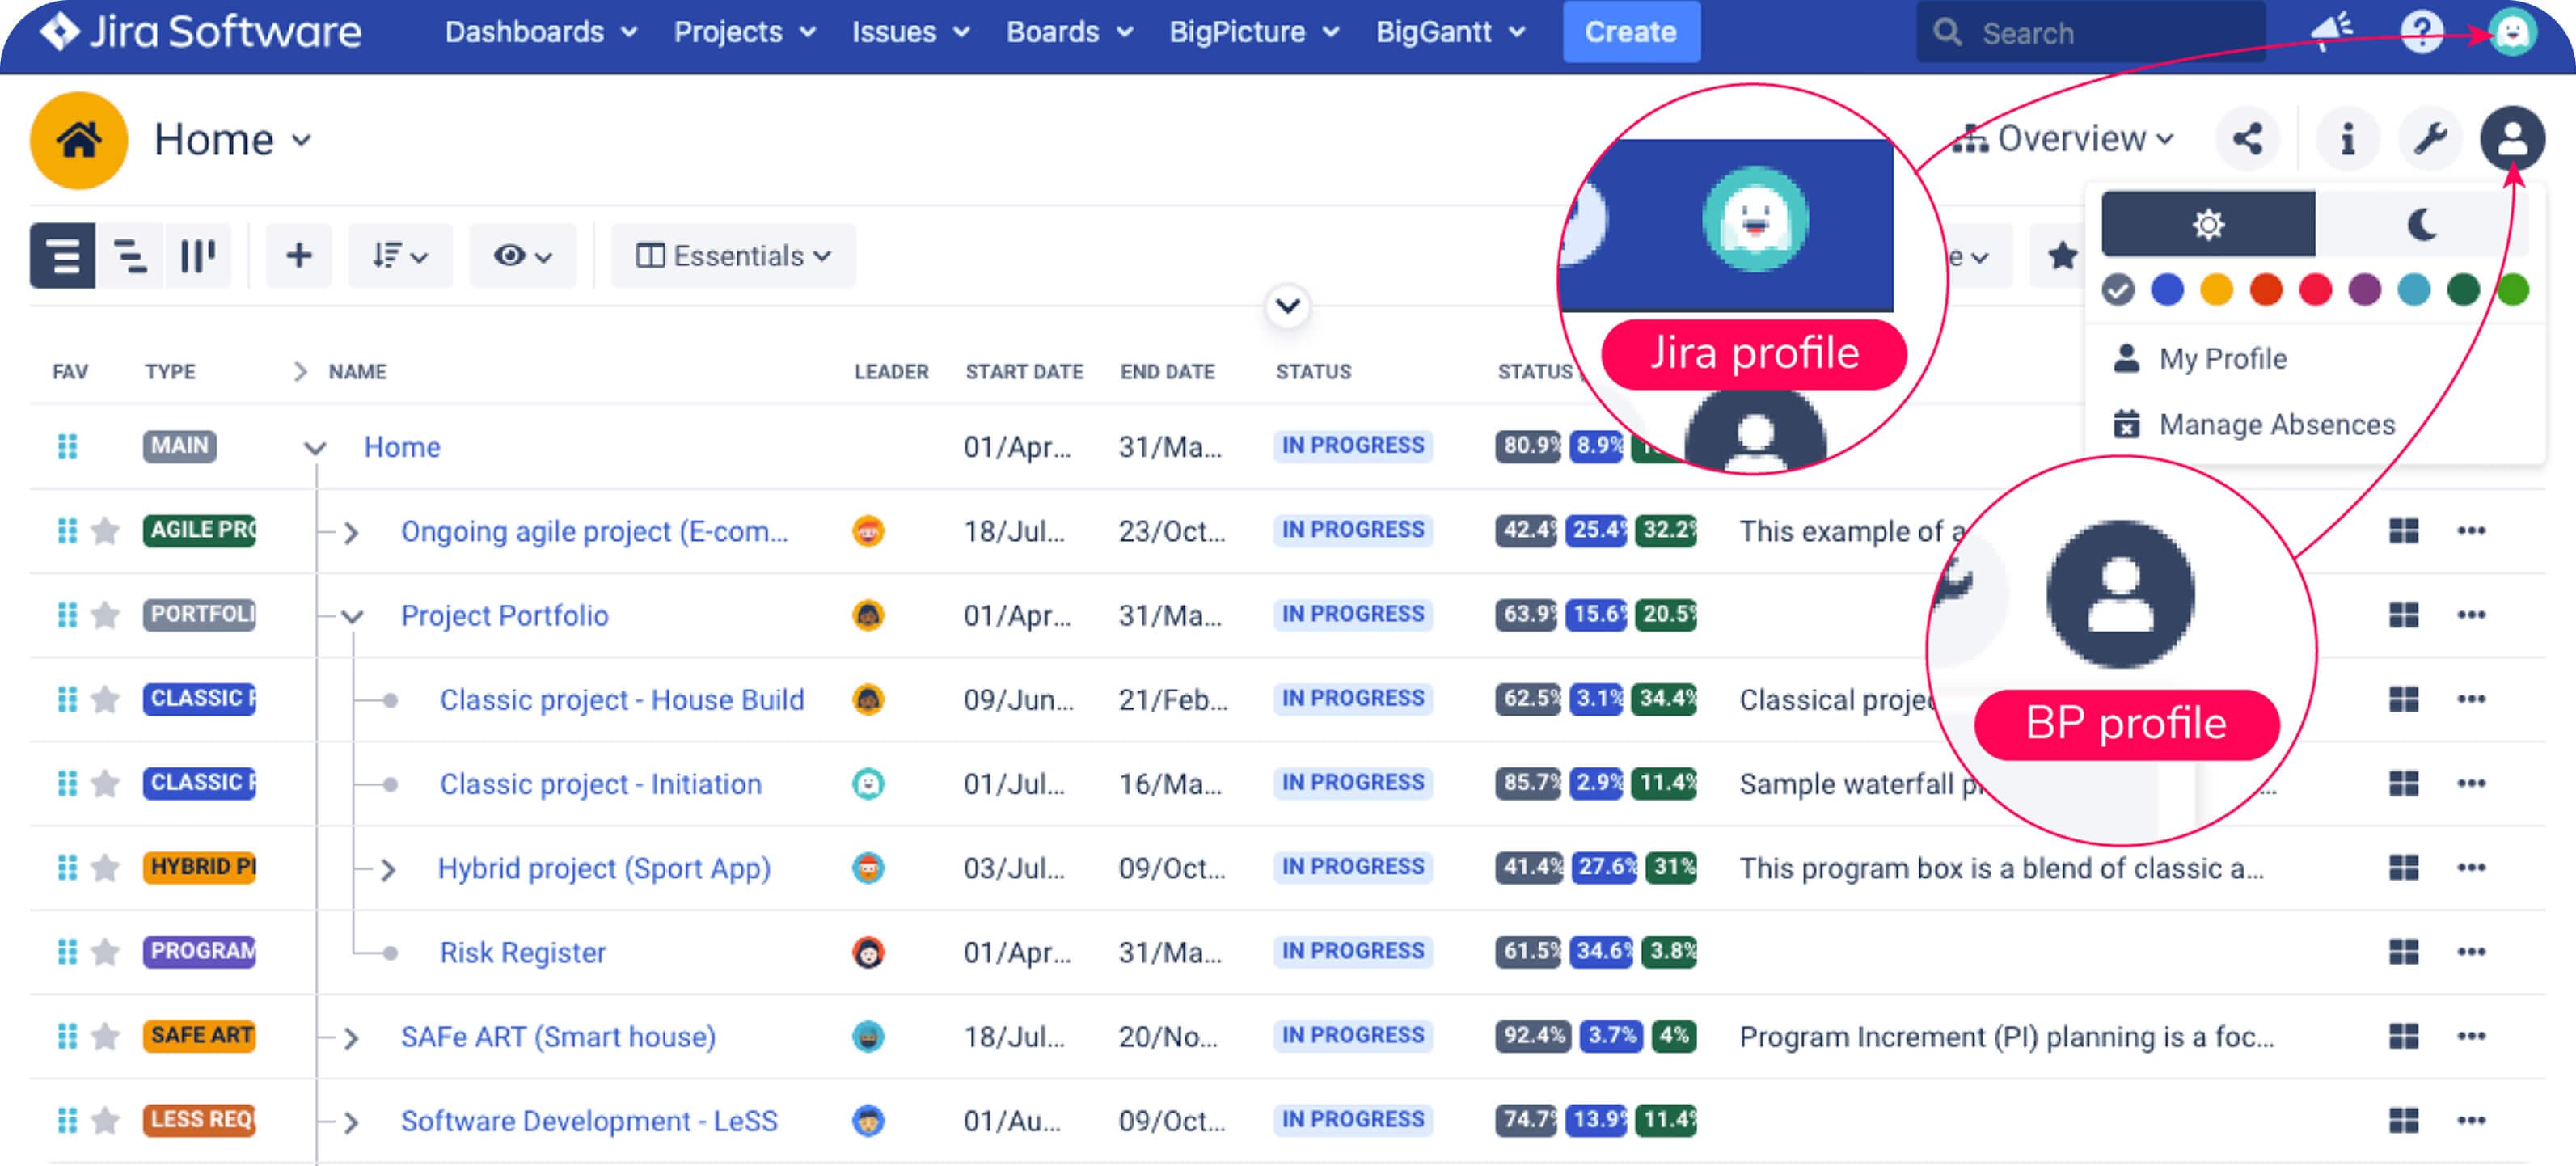Favorite the Hybrid project row
The height and width of the screenshot is (1166, 2576).
pos(105,867)
